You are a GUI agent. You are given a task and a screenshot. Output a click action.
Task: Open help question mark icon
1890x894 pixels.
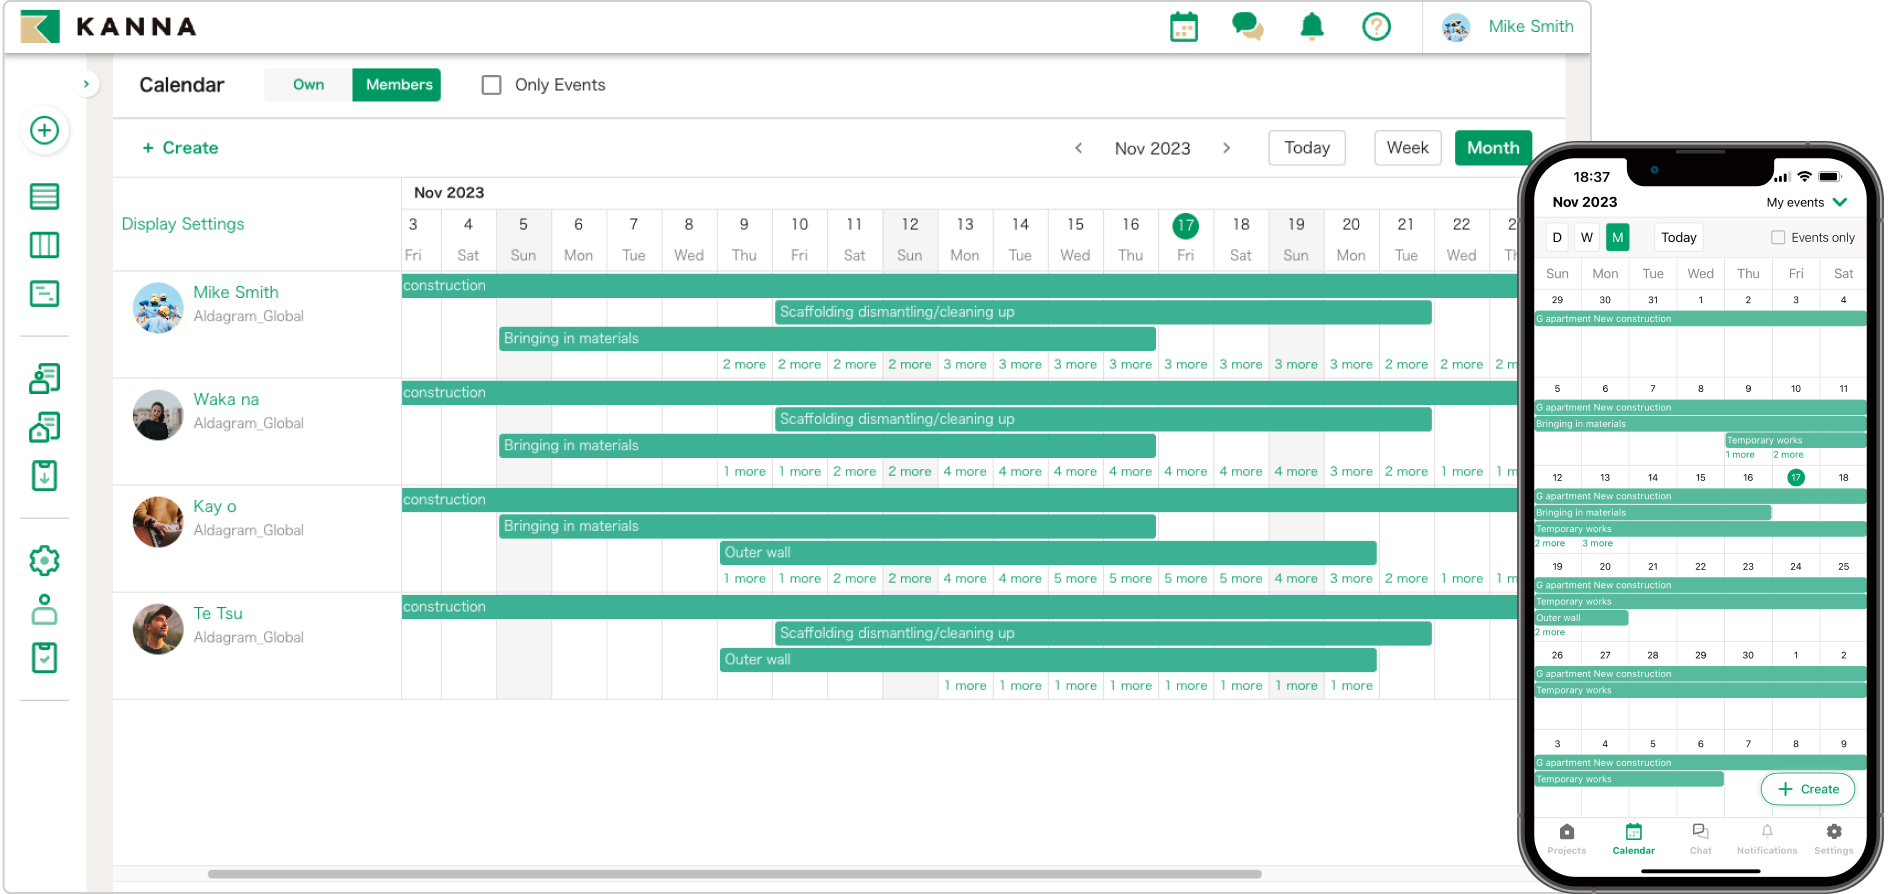pos(1377,27)
